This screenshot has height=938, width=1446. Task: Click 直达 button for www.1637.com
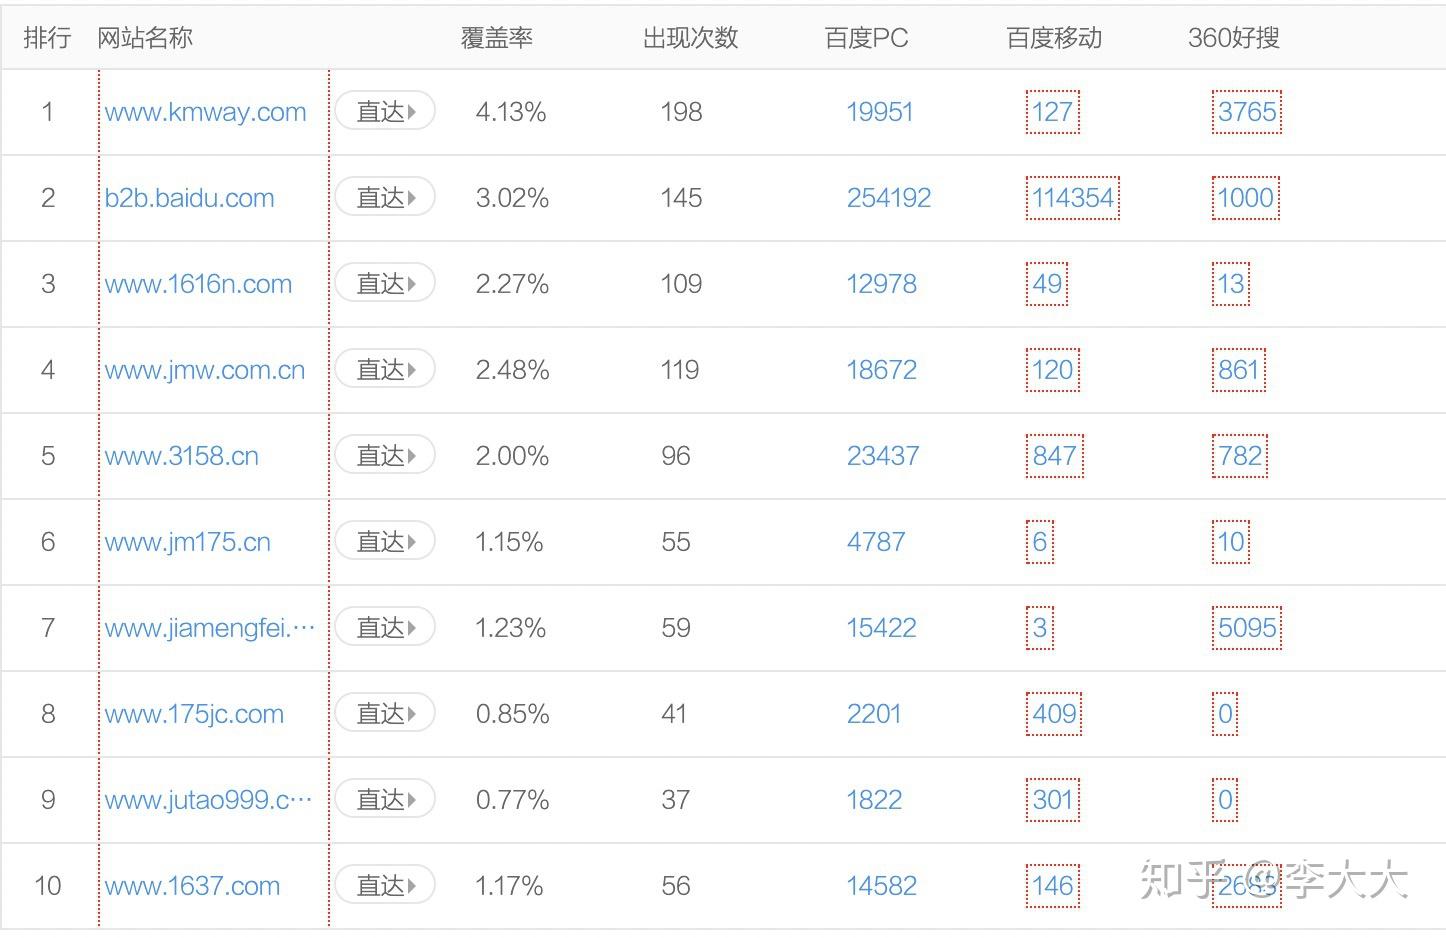385,885
